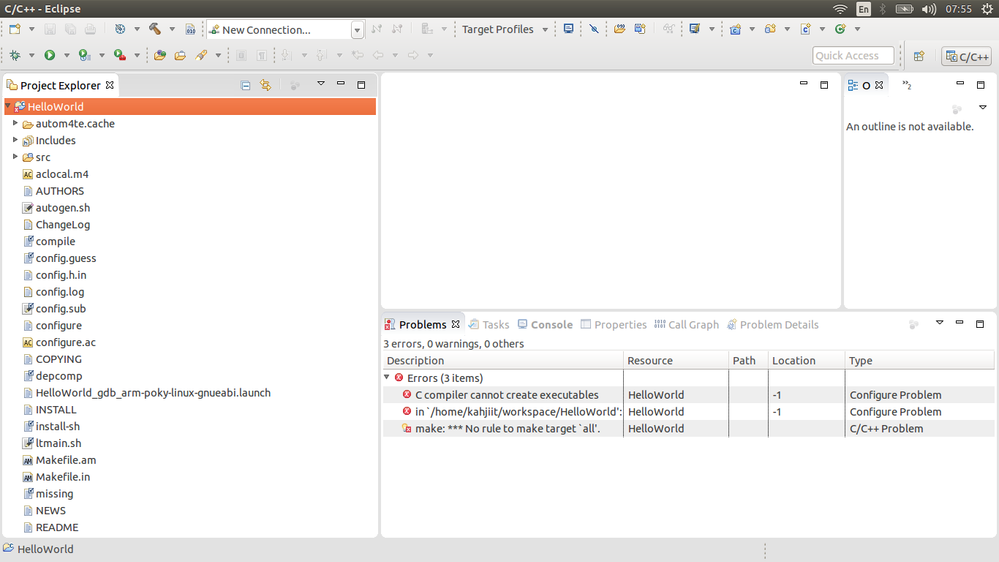Click the New C/C++ Project icon
Image resolution: width=999 pixels, height=562 pixels.
735,29
